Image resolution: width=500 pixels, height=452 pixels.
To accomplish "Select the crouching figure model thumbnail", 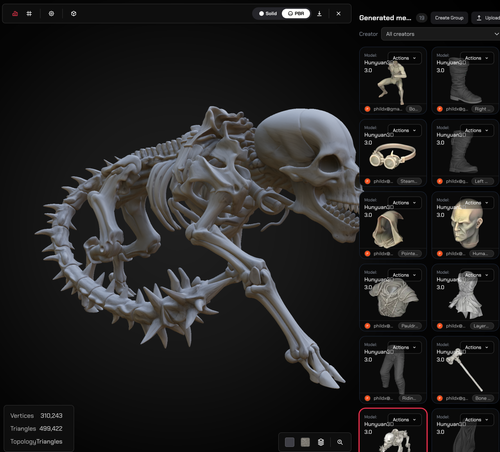I will 393,83.
